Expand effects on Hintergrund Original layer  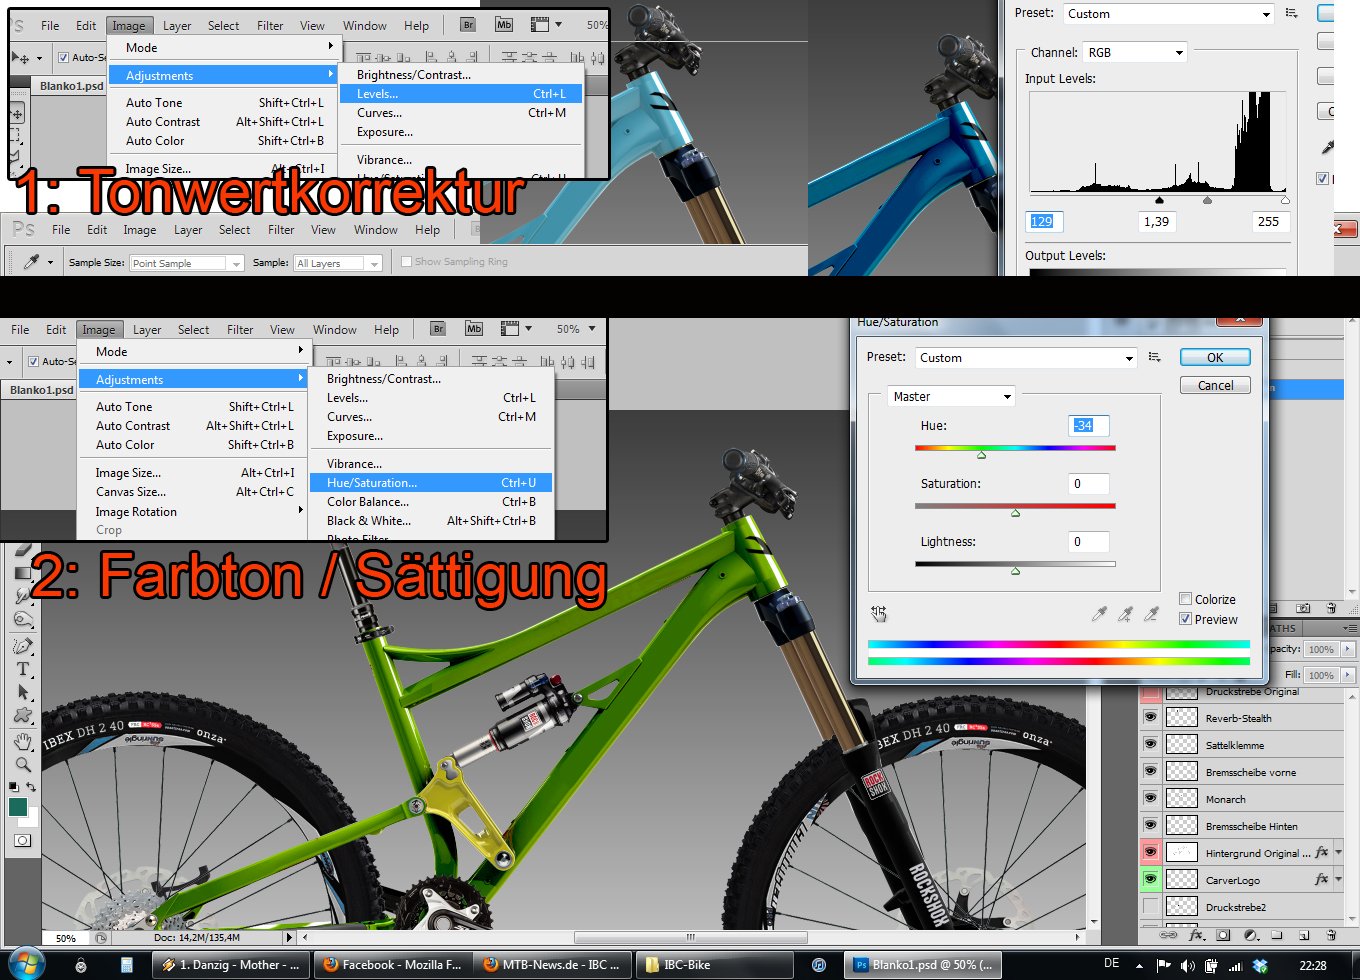(x=1339, y=852)
